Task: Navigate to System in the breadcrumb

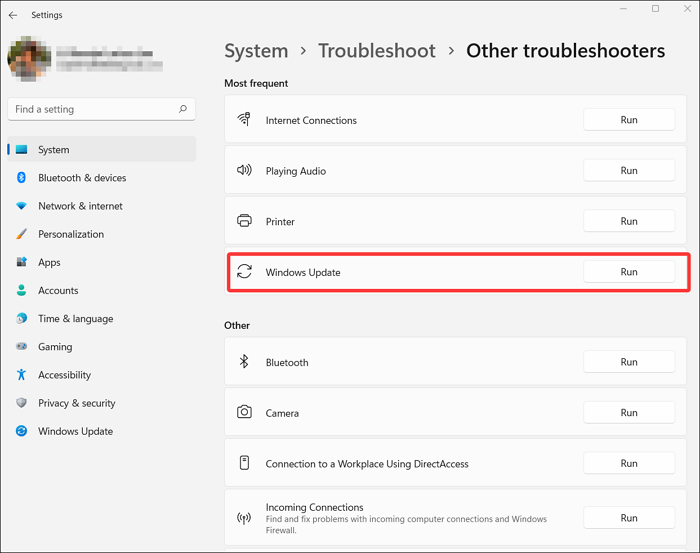Action: 256,50
